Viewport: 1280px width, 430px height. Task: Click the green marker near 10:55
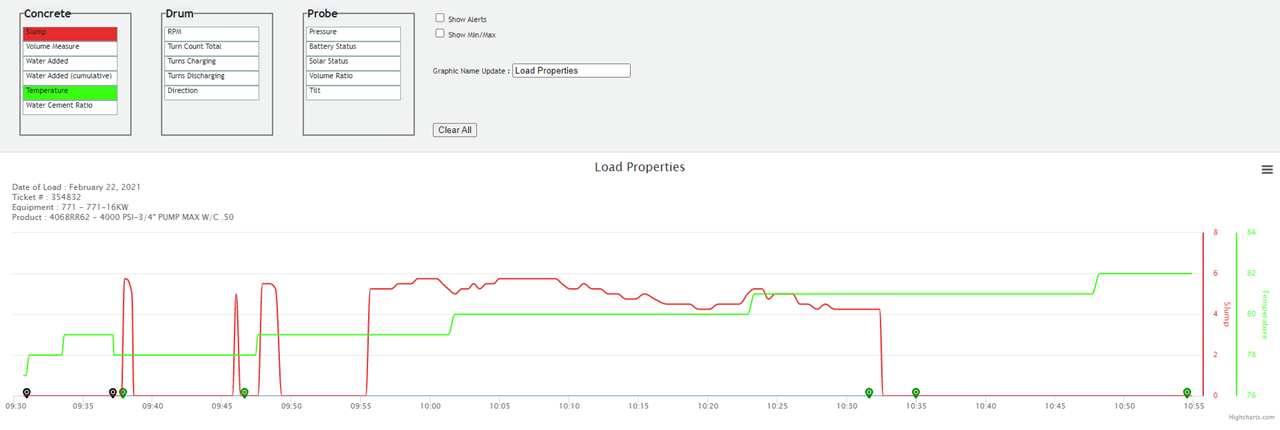(1187, 393)
